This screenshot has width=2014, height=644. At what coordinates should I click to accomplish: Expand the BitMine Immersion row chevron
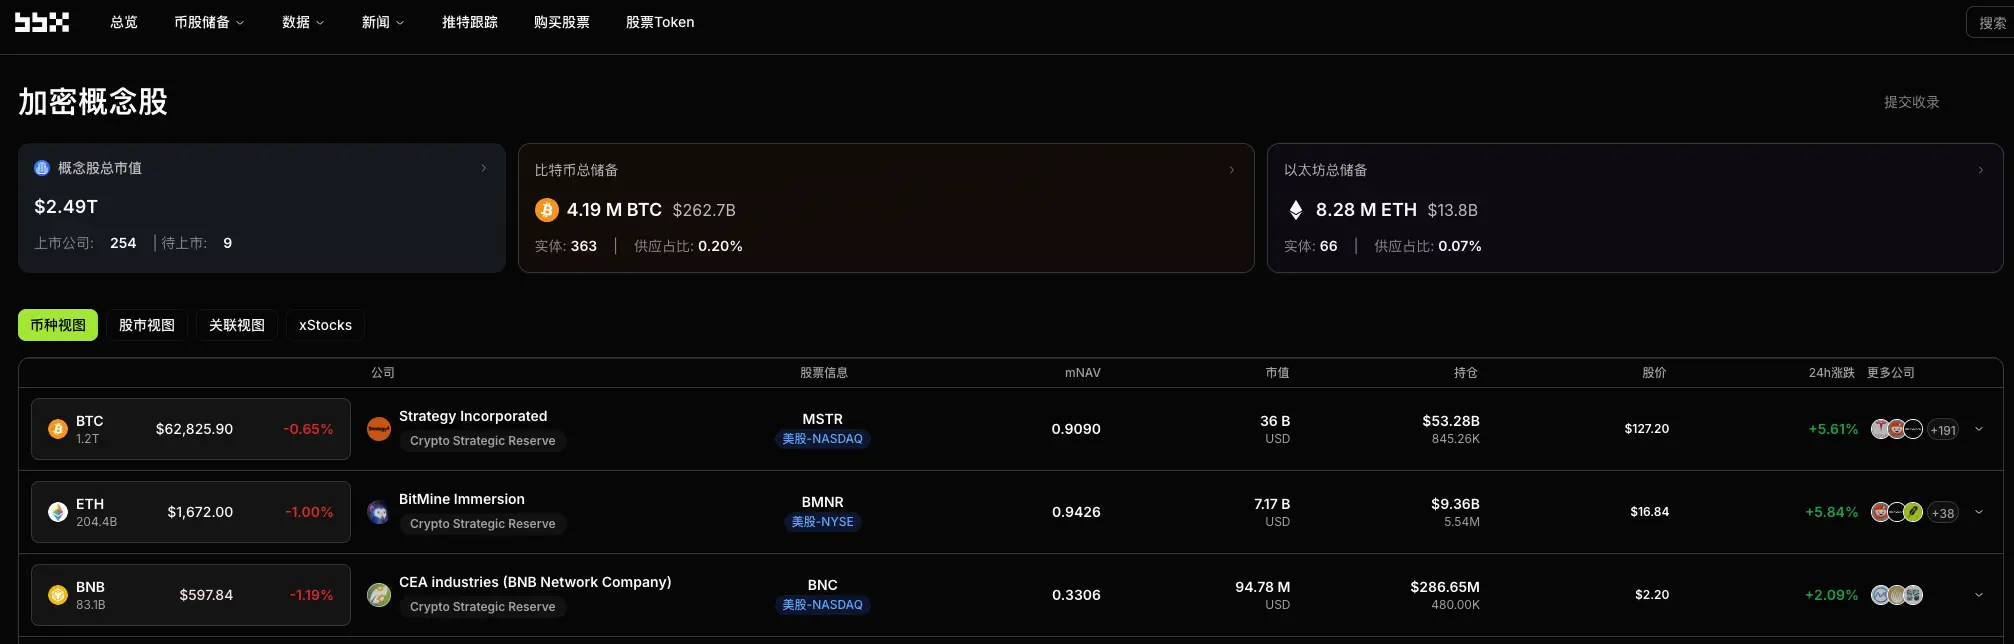point(1979,512)
